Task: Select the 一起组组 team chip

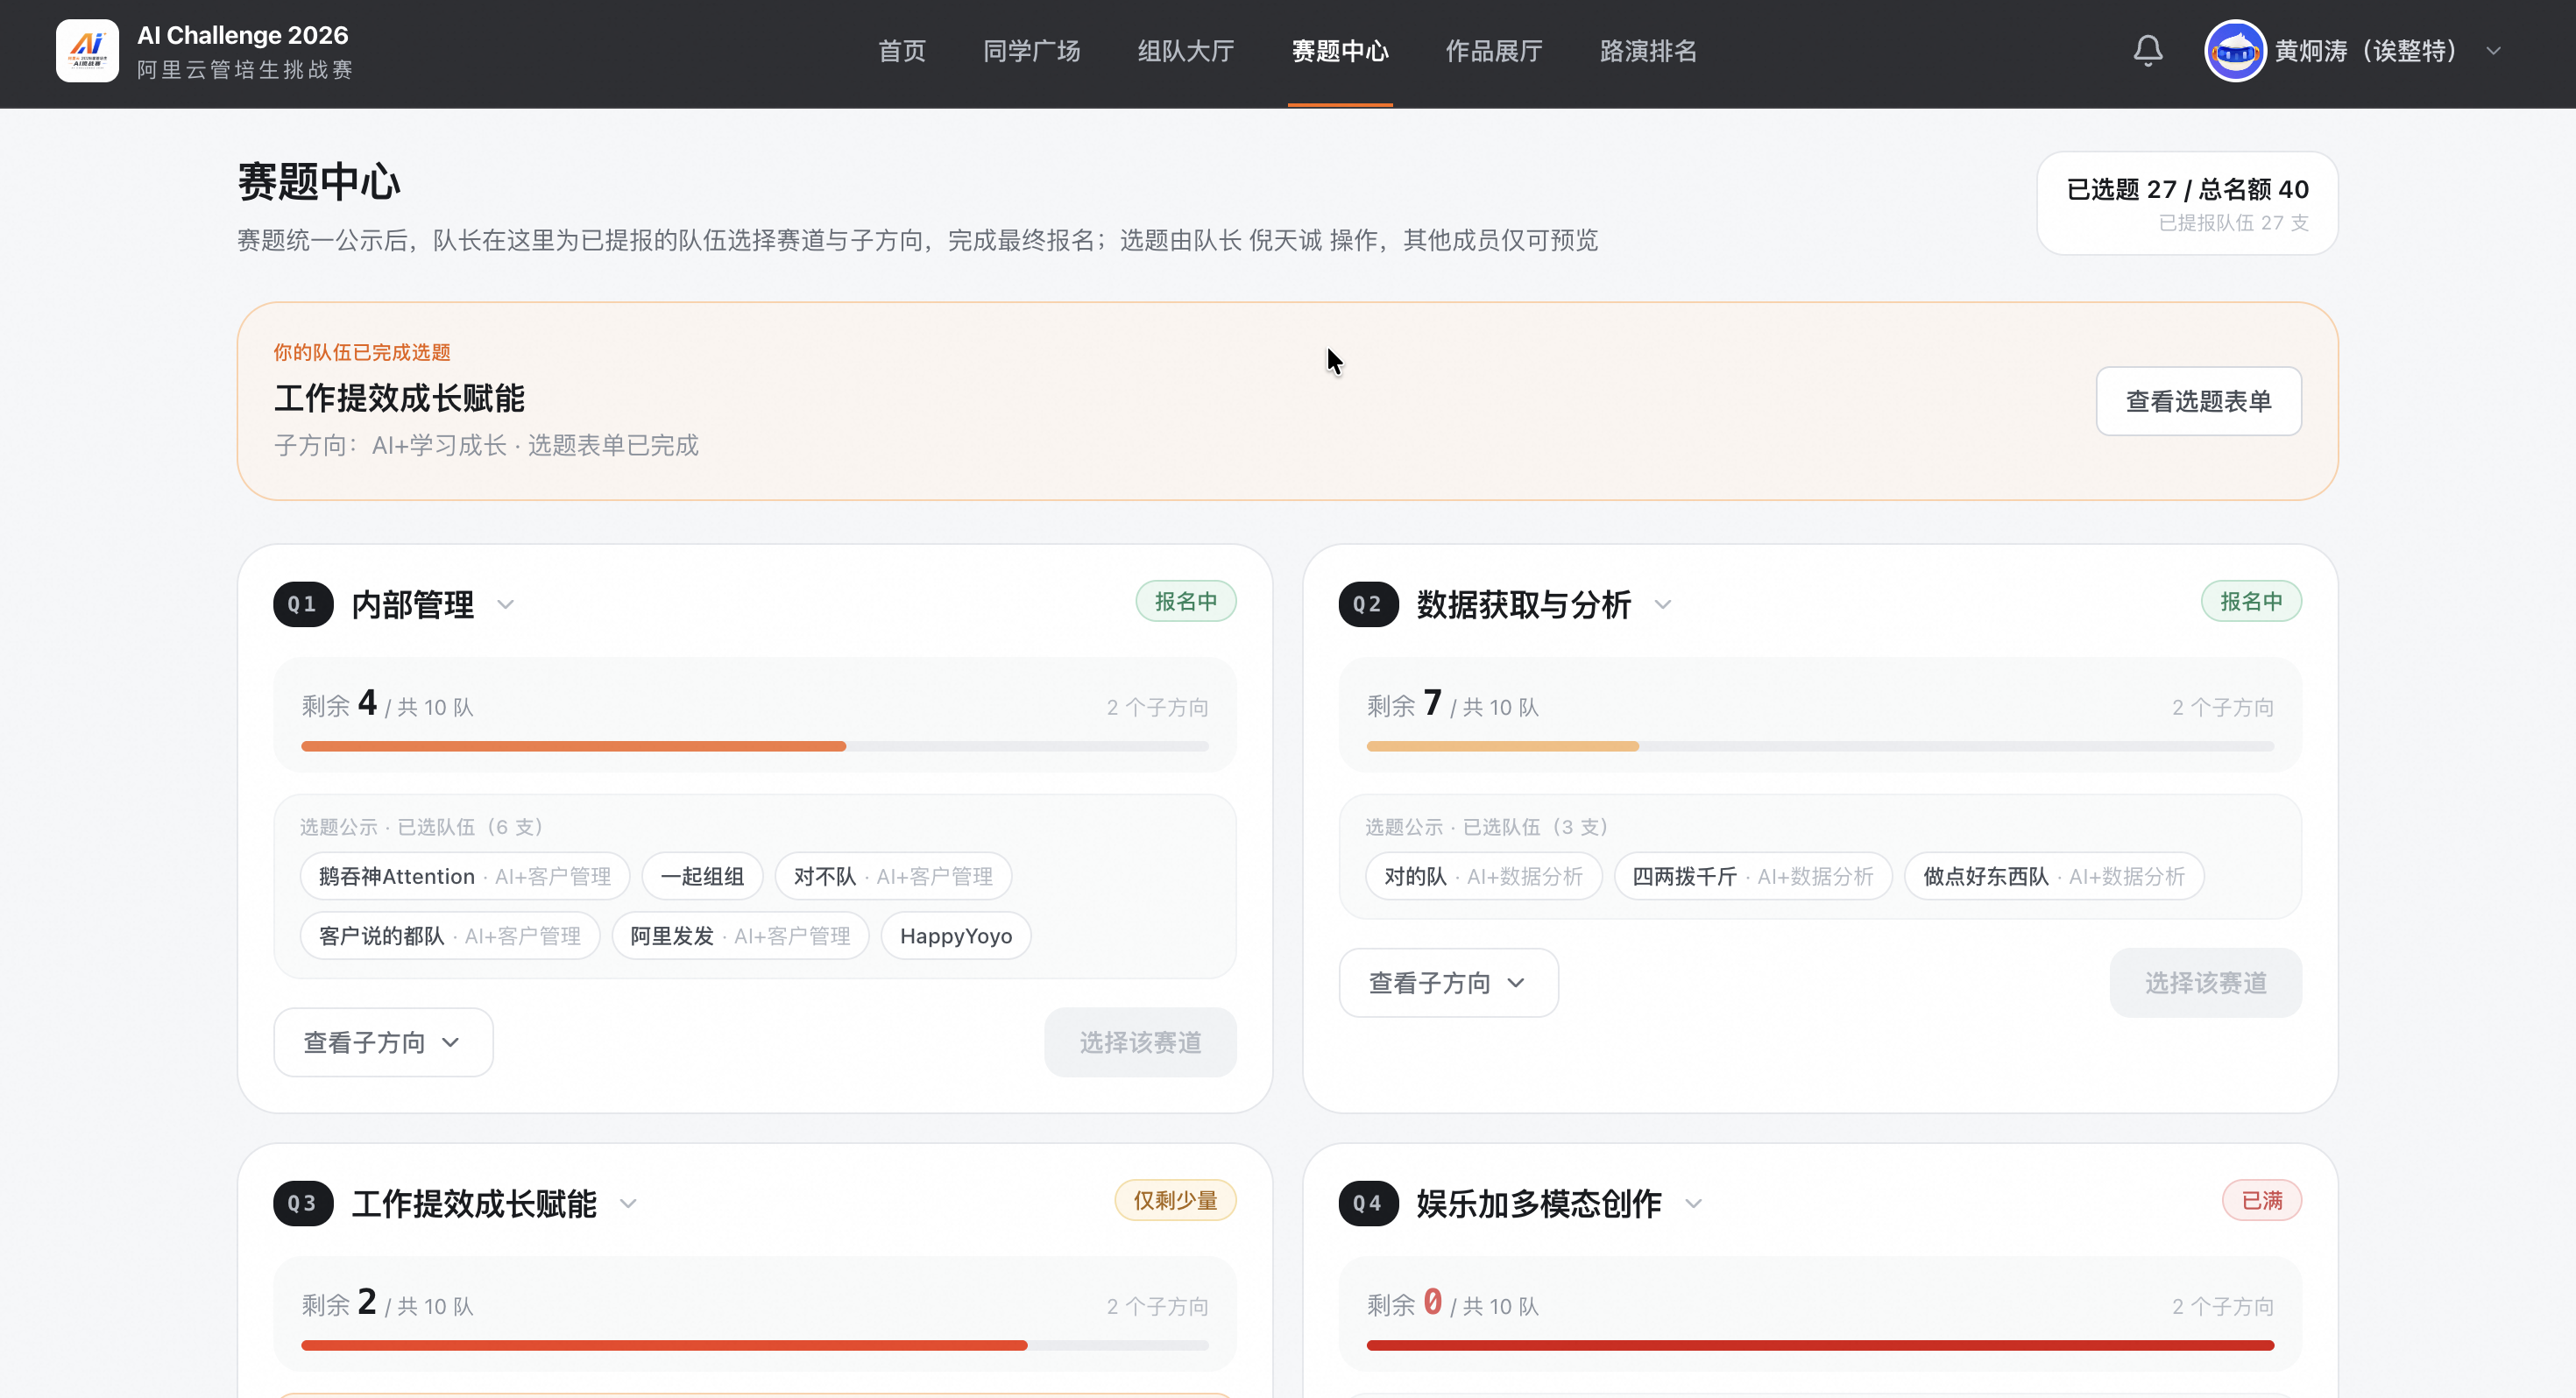Action: pos(702,877)
